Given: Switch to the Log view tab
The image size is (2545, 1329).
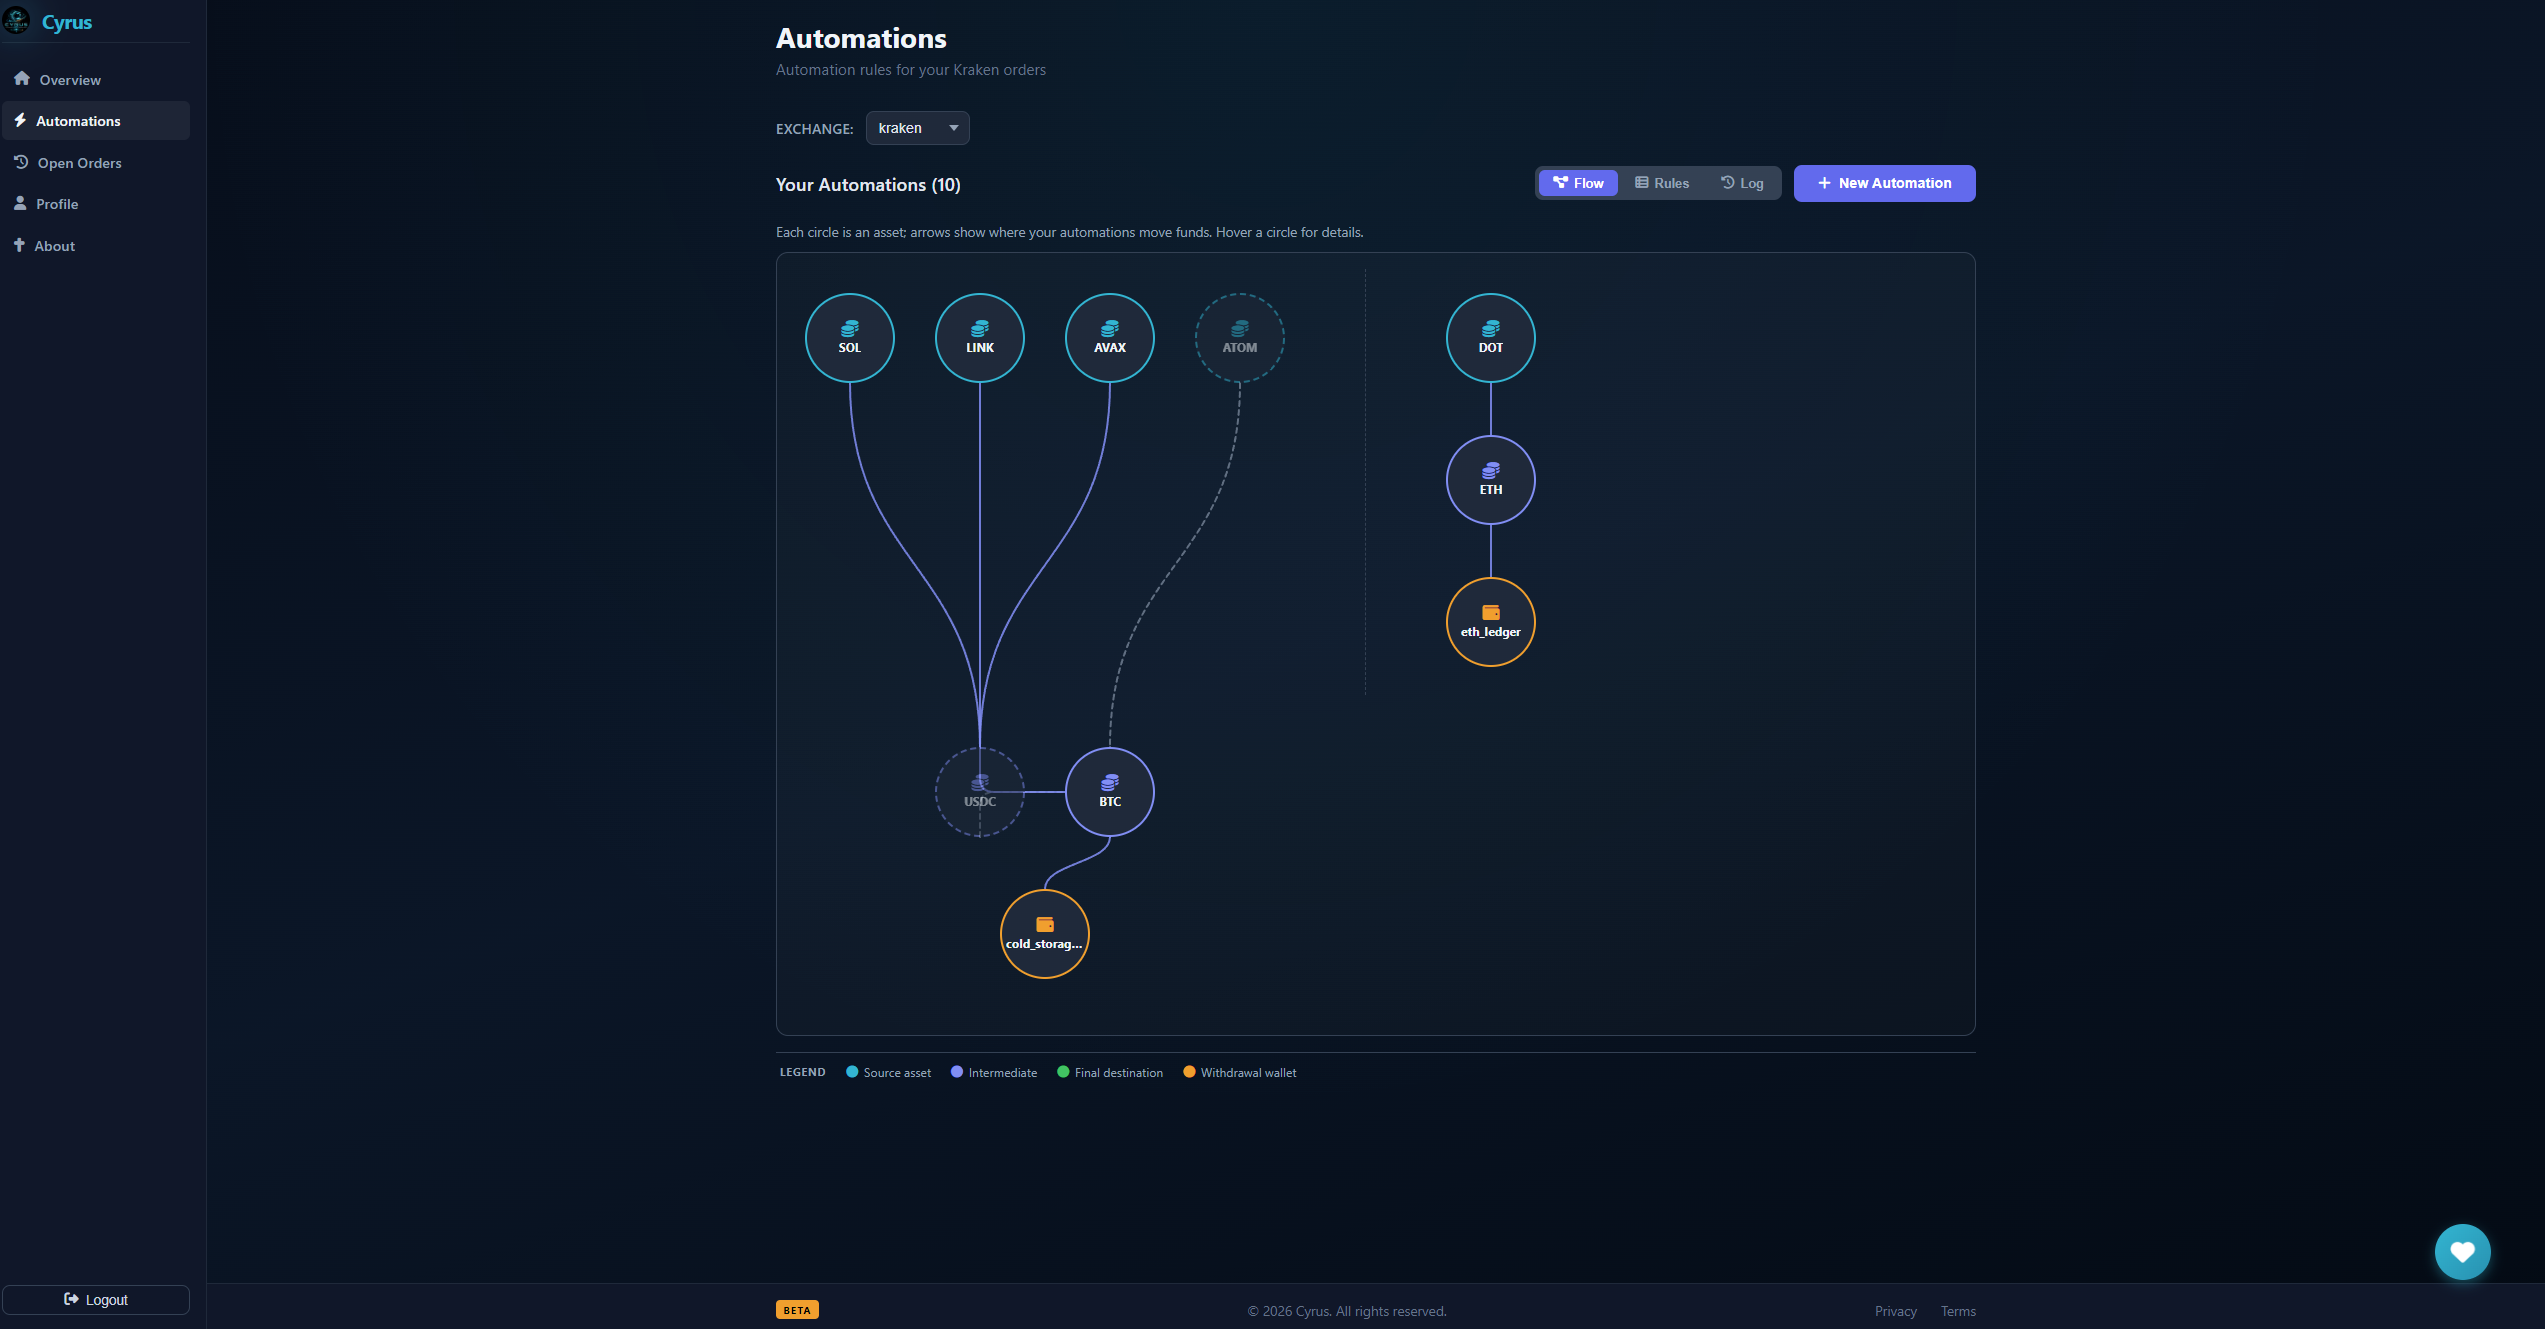Looking at the screenshot, I should 1742,183.
